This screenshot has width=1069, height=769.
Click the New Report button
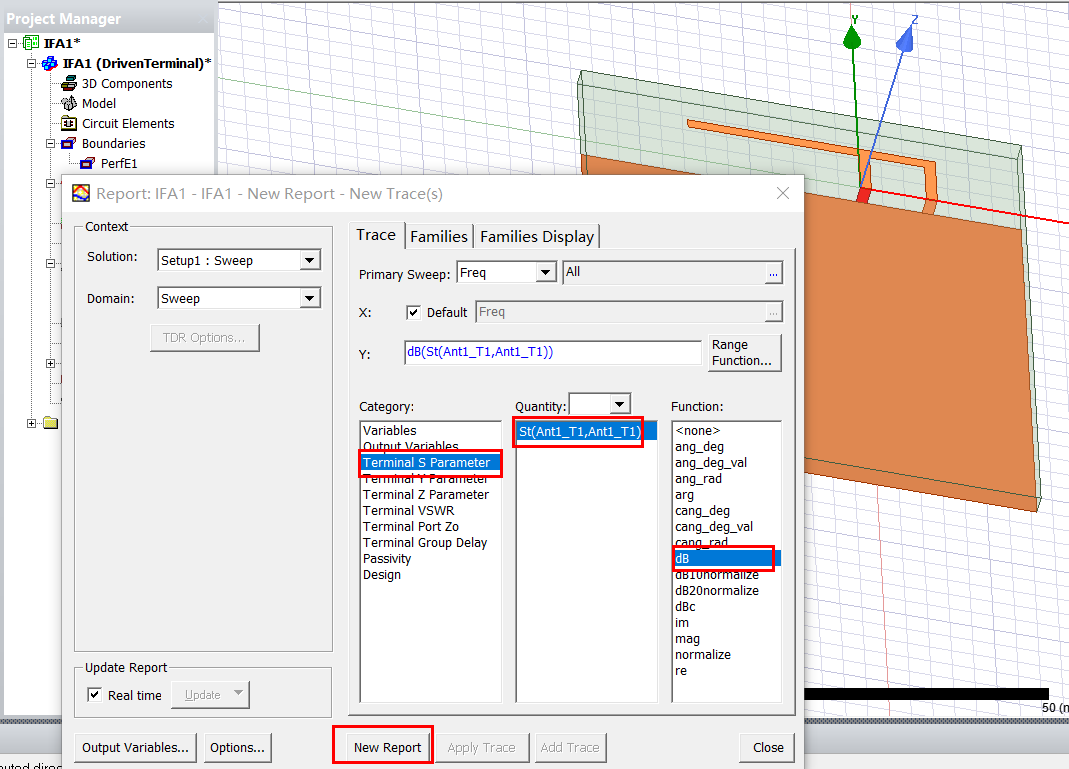click(382, 747)
